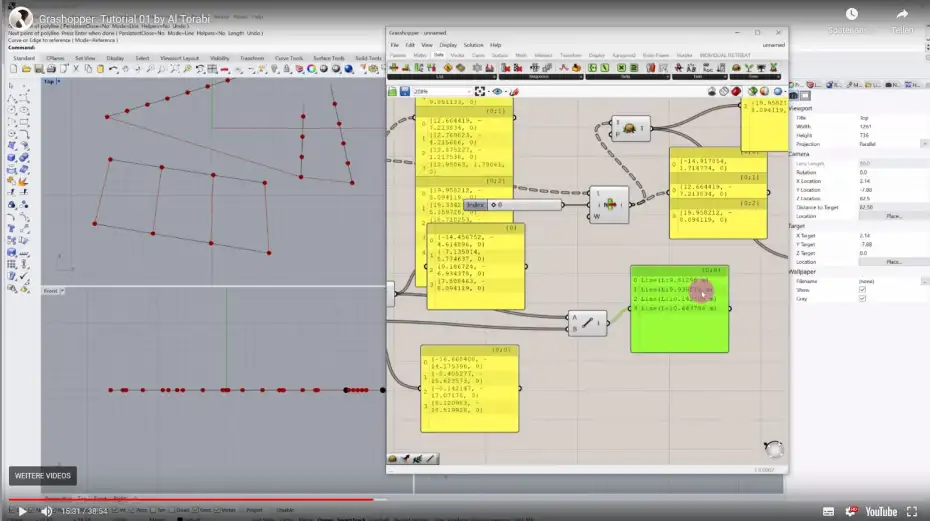Screen dimensions: 930x521
Task: Toggle the Wallpaper Show checkbox
Action: (x=862, y=290)
